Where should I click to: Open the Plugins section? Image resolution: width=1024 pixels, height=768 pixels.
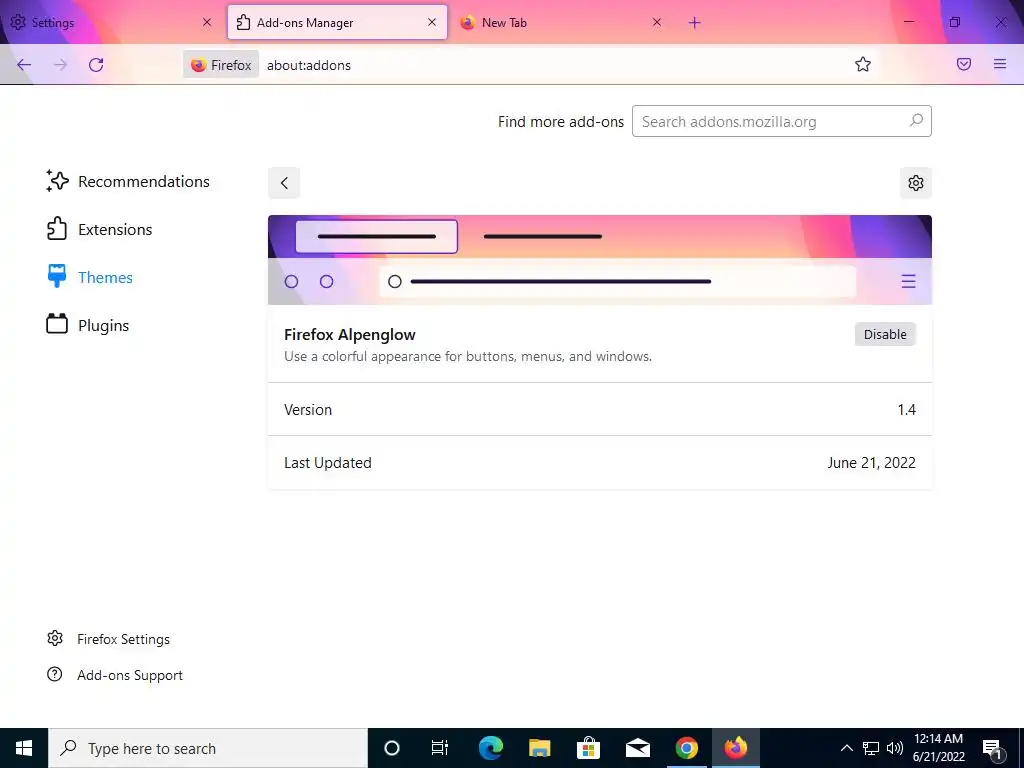(88, 325)
